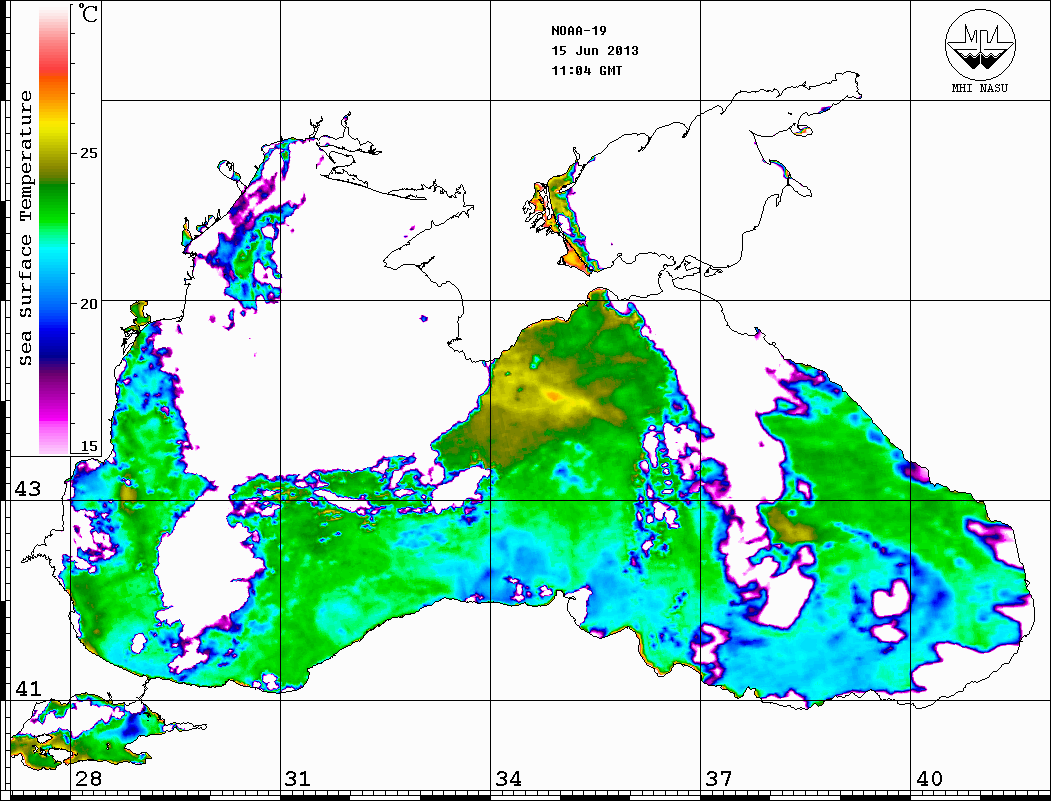Click longitude label 37

[x=719, y=778]
